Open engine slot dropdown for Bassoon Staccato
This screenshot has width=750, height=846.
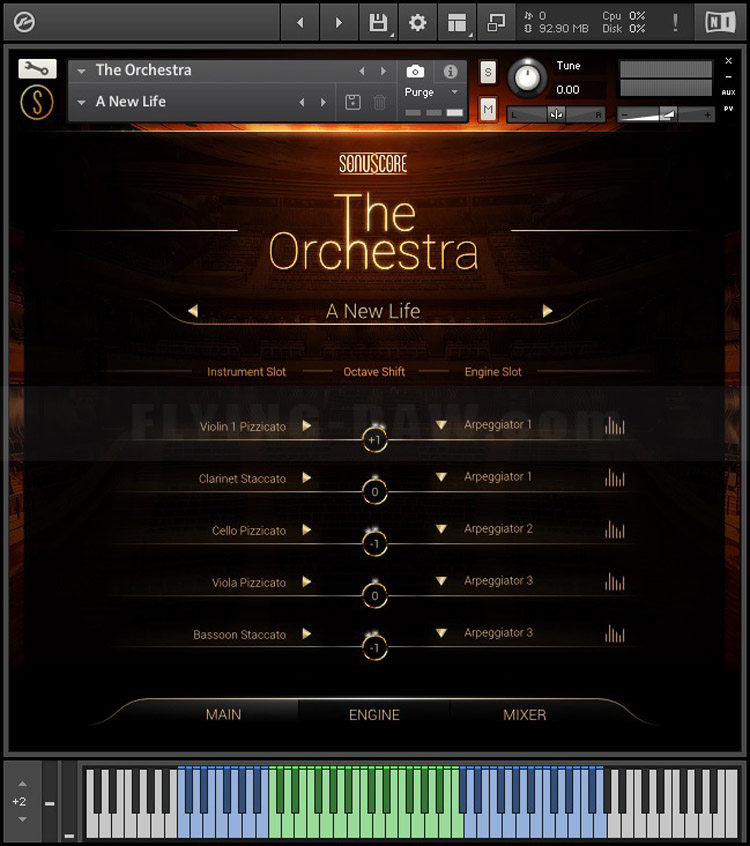(441, 632)
